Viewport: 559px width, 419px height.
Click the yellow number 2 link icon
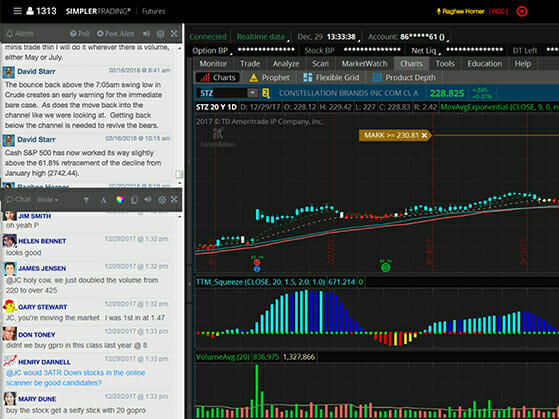tap(266, 93)
